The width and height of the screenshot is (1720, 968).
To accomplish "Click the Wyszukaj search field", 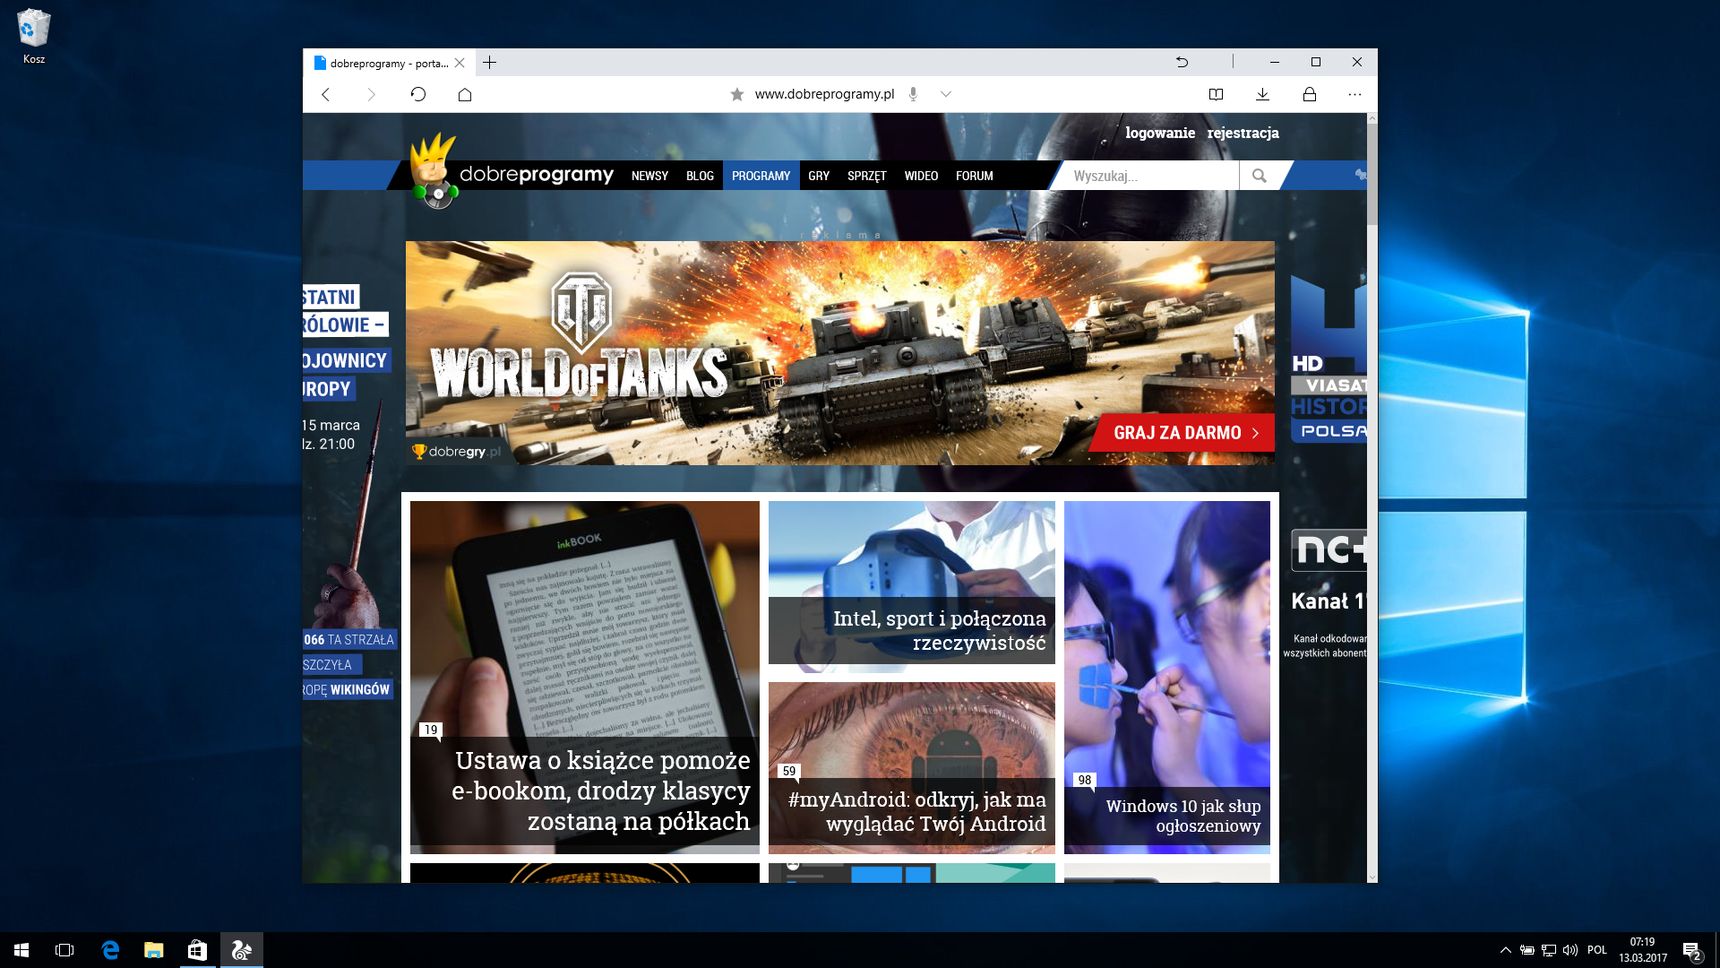I will 1150,175.
